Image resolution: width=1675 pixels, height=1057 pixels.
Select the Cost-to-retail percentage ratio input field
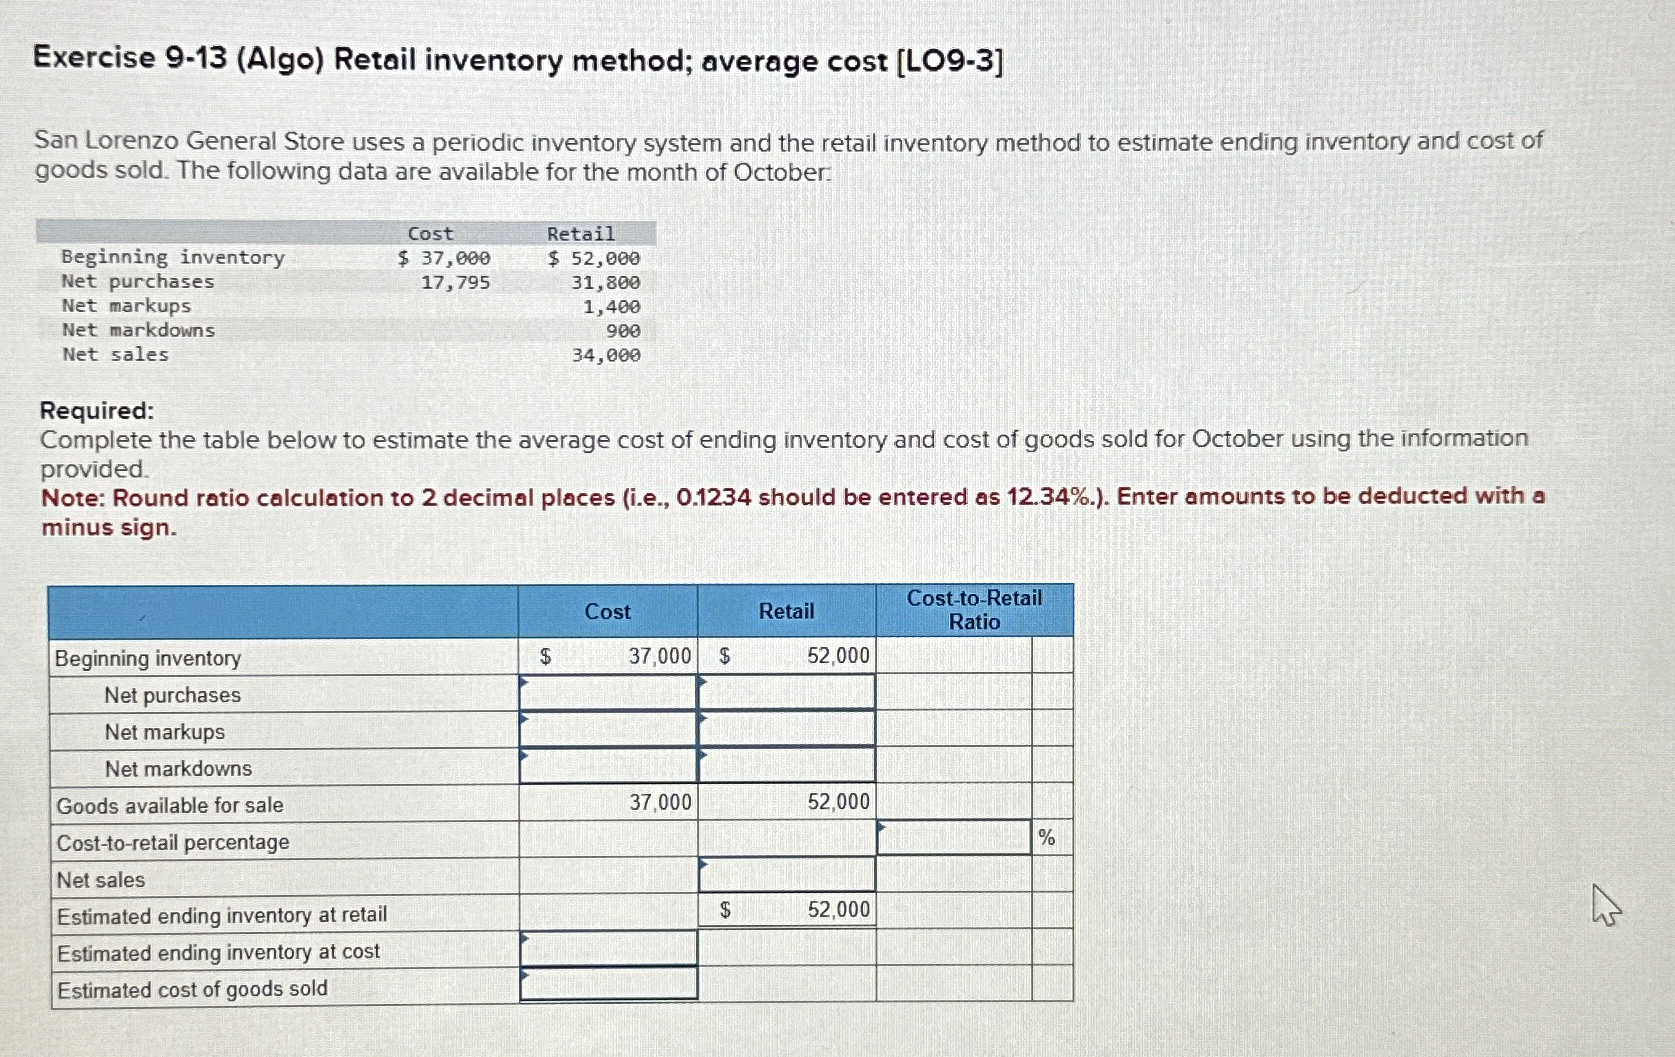click(954, 838)
